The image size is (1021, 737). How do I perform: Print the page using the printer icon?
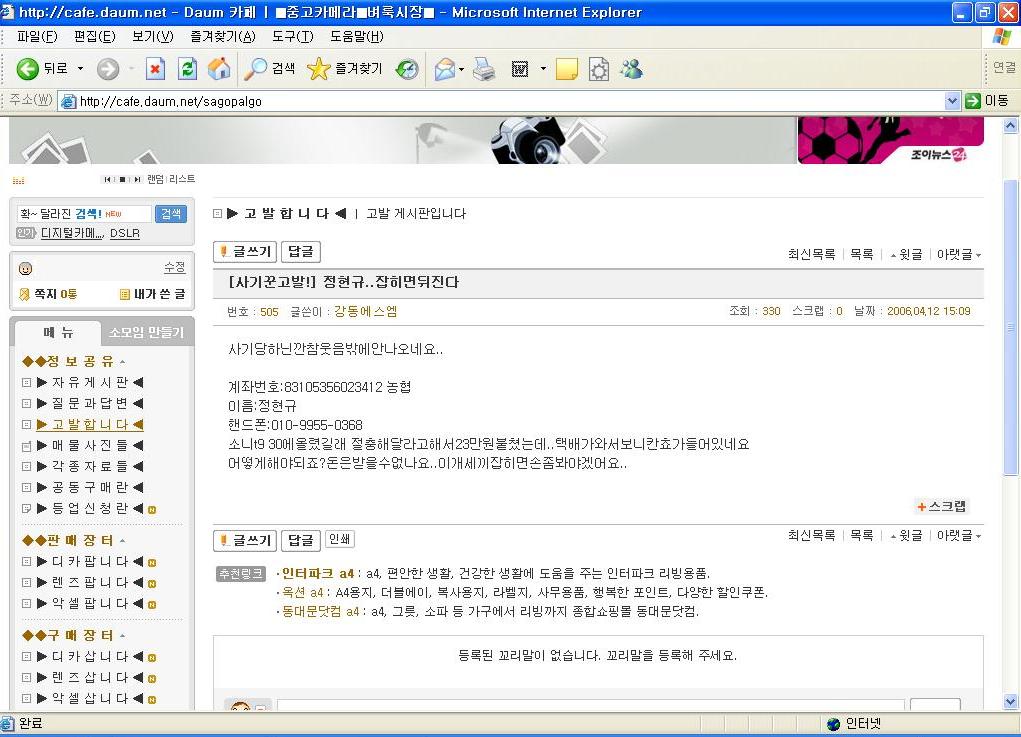pos(484,69)
